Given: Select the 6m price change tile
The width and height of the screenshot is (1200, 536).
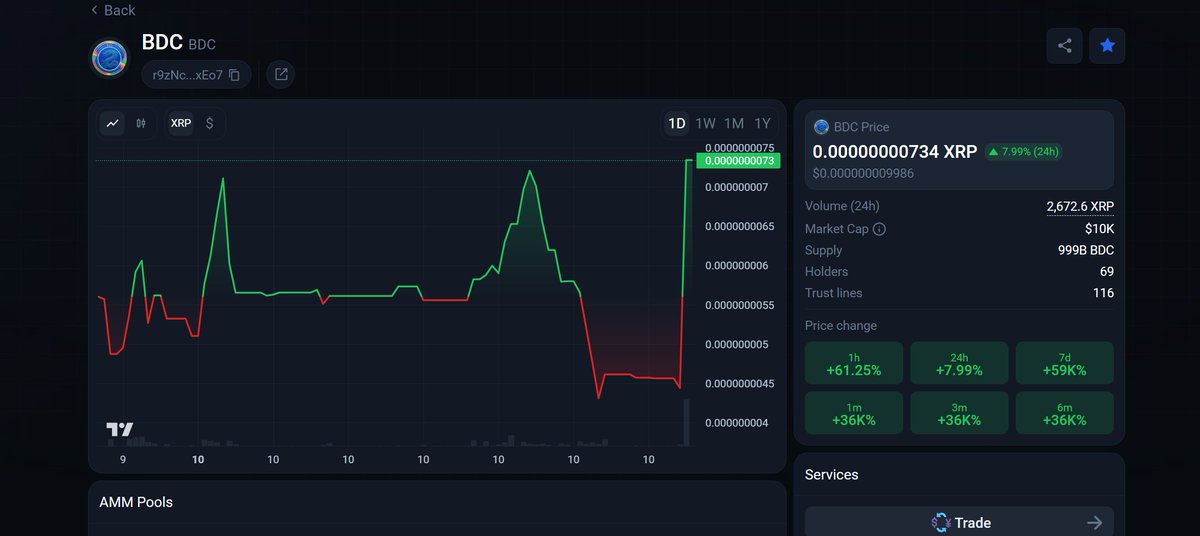Looking at the screenshot, I should (x=1065, y=413).
